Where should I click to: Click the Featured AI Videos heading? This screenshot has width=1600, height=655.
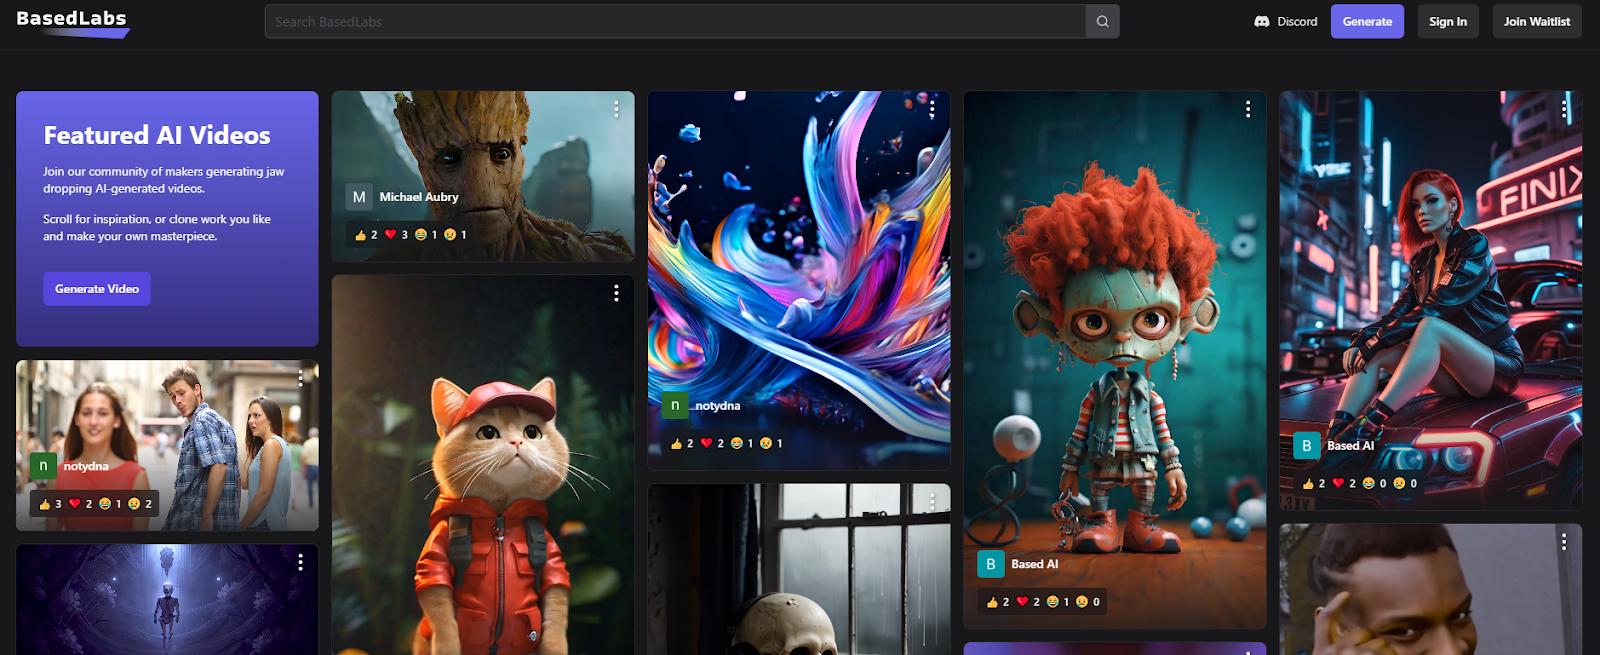157,135
